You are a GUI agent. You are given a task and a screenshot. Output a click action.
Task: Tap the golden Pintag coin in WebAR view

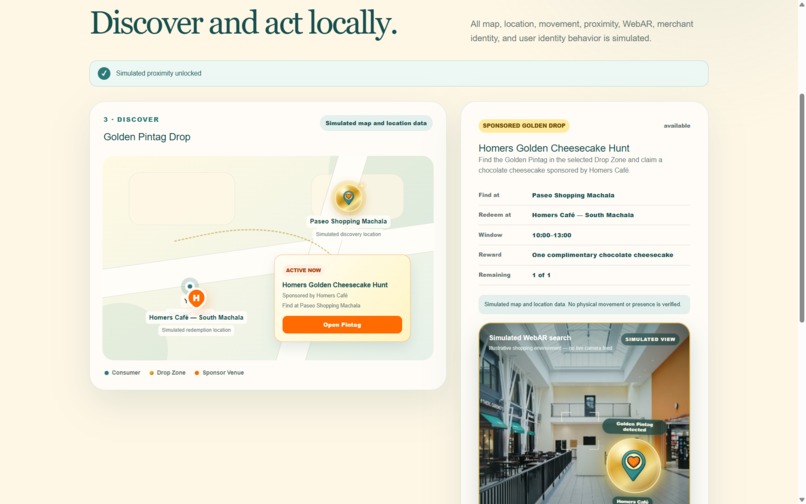tap(633, 464)
